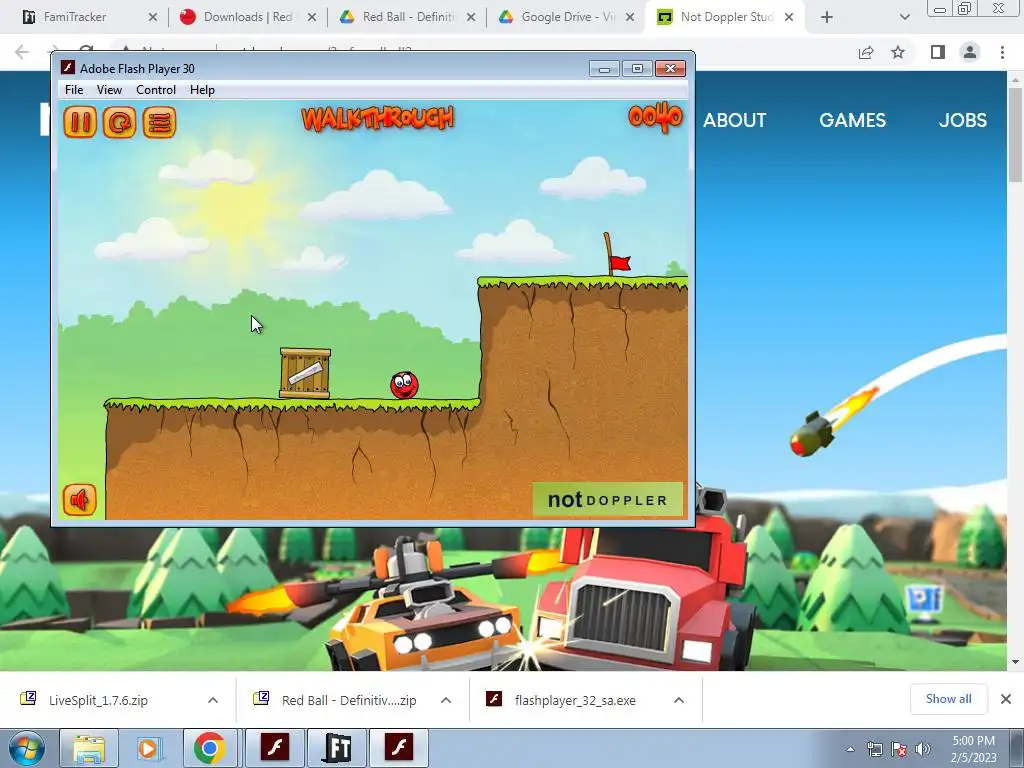The height and width of the screenshot is (768, 1024).
Task: Open the Windows Start menu
Action: 27,748
